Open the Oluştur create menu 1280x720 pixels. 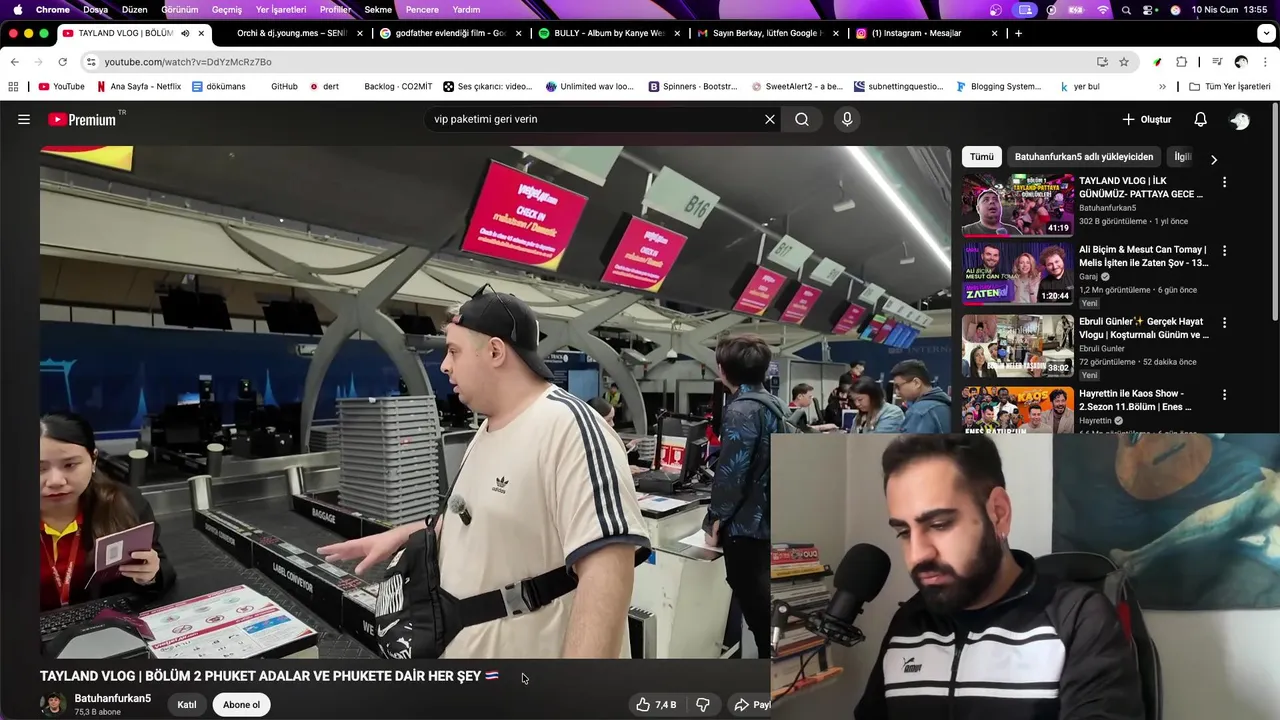(x=1146, y=119)
